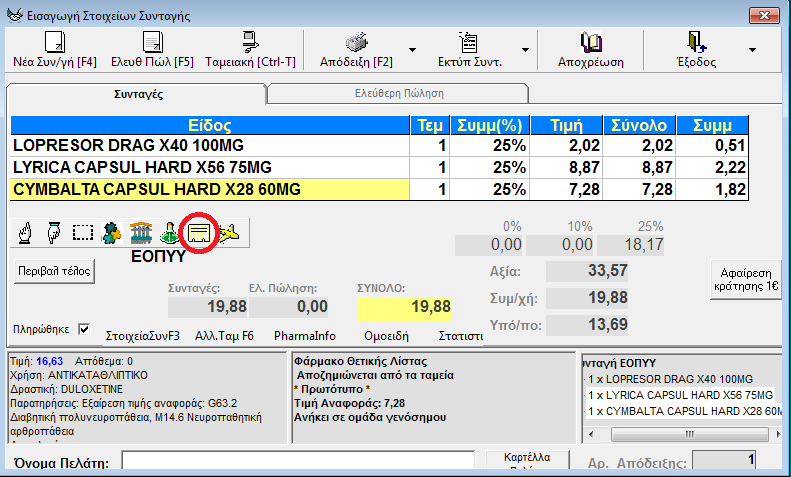
Task: Expand the dropdown arrow next to Απόδειξη [F2]
Action: click(x=412, y=49)
